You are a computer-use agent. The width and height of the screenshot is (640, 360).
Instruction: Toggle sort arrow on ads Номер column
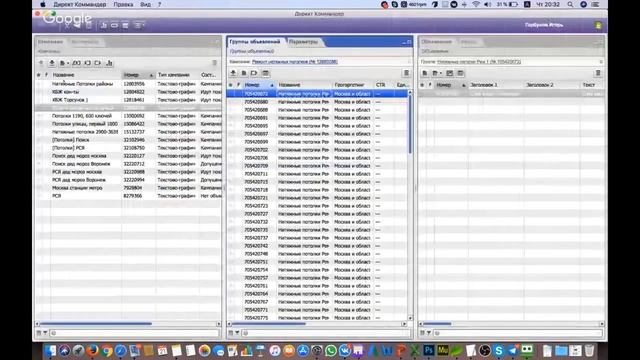click(x=464, y=85)
